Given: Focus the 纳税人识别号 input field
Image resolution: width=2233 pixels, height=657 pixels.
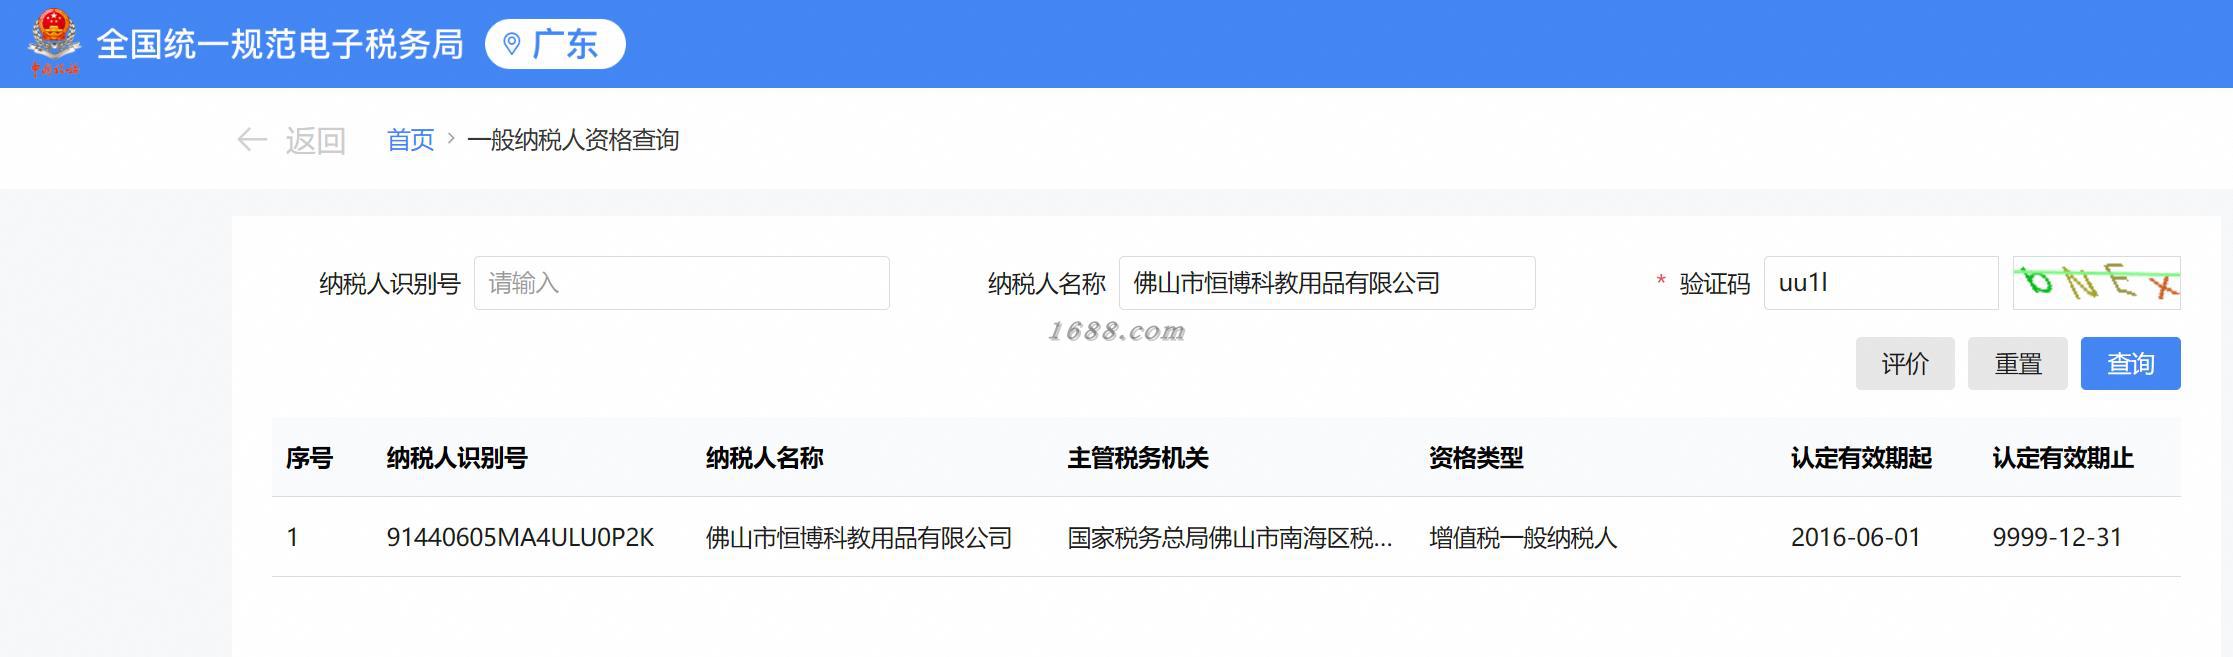Looking at the screenshot, I should coord(681,283).
